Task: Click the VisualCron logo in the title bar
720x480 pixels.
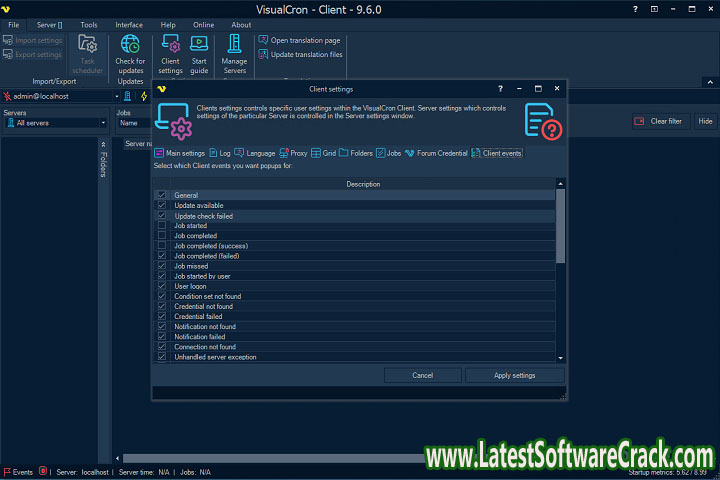Action: [6, 9]
